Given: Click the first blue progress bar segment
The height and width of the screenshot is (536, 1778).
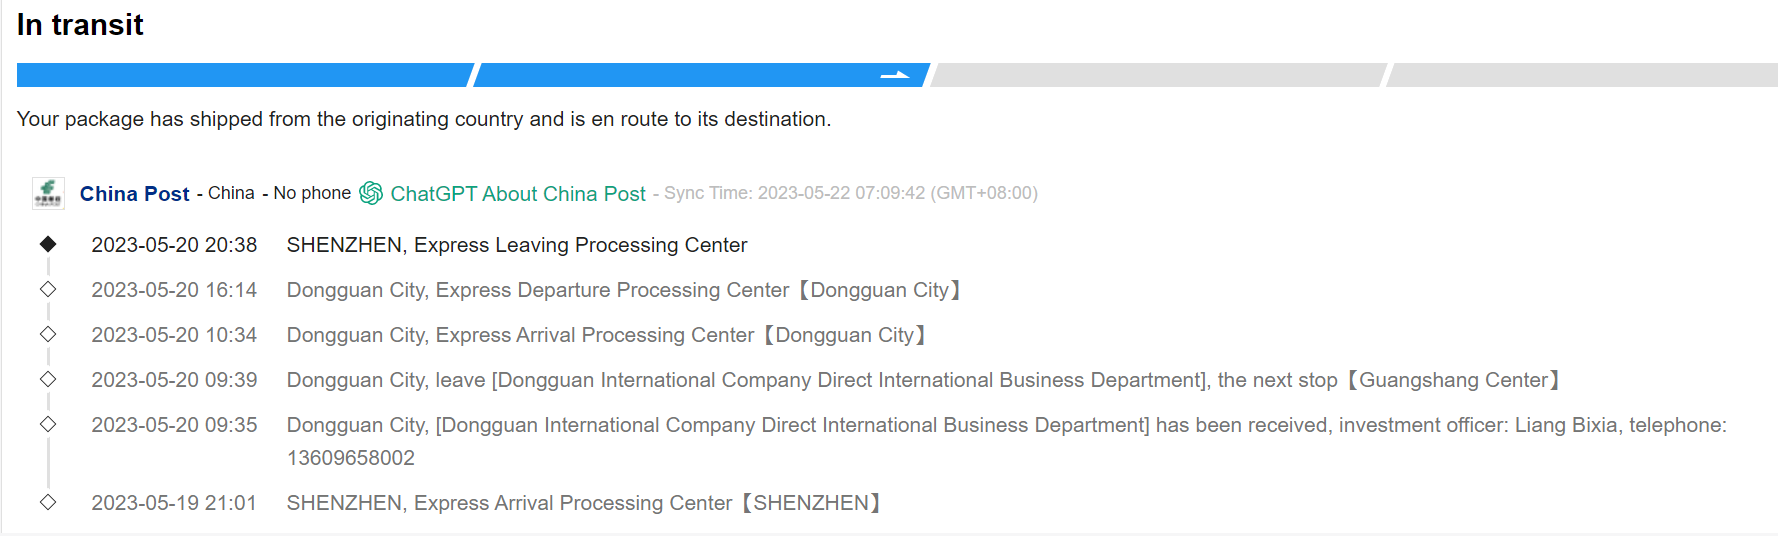Looking at the screenshot, I should click(243, 75).
